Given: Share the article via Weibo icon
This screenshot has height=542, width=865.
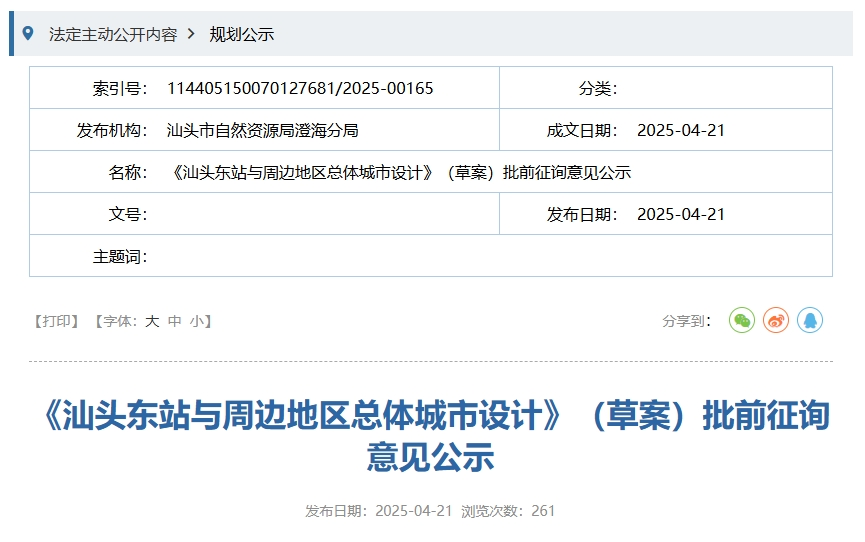Looking at the screenshot, I should point(776,321).
